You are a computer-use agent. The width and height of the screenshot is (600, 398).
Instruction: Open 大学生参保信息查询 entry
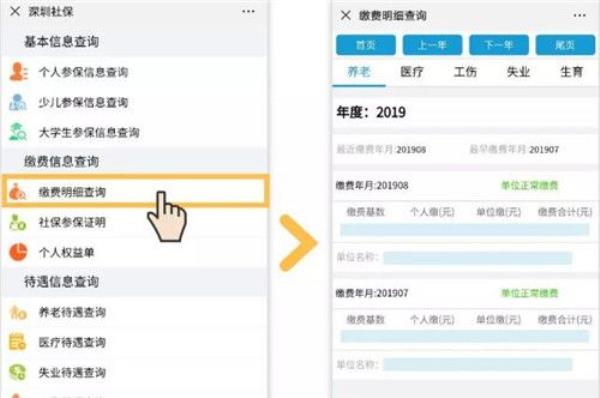[x=134, y=132]
